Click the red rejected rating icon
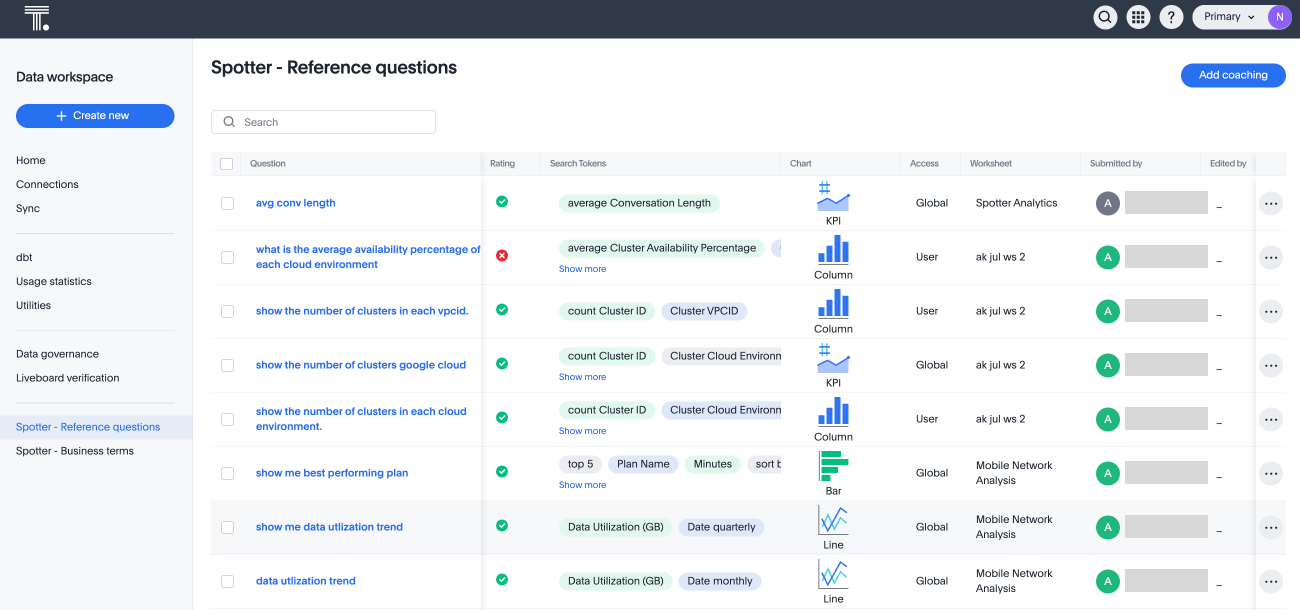Image resolution: width=1300 pixels, height=610 pixels. tap(502, 256)
